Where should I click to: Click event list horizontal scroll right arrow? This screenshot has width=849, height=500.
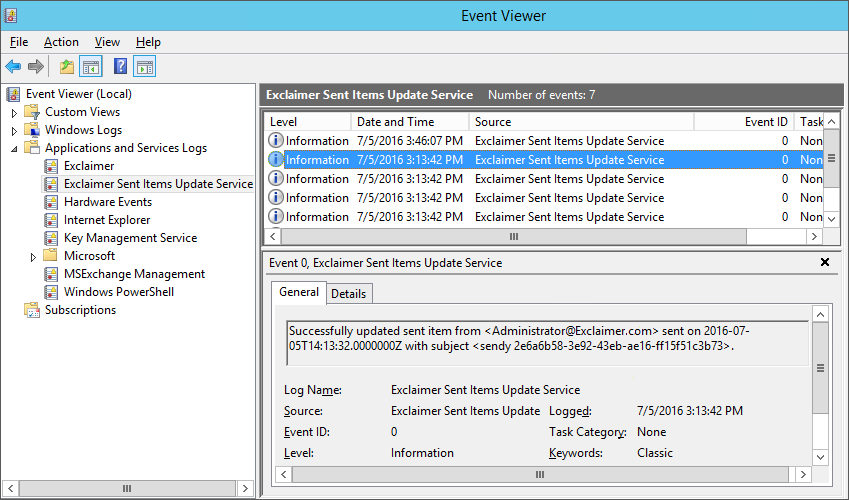pos(814,236)
